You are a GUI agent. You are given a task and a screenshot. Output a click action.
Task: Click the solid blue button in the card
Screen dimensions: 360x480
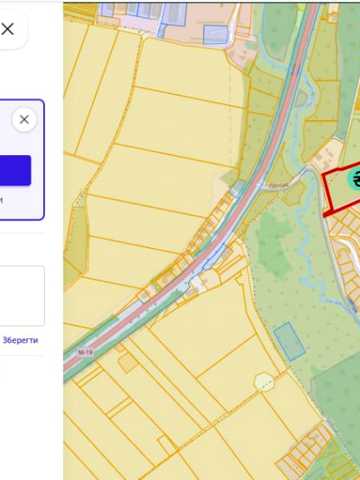(15, 170)
